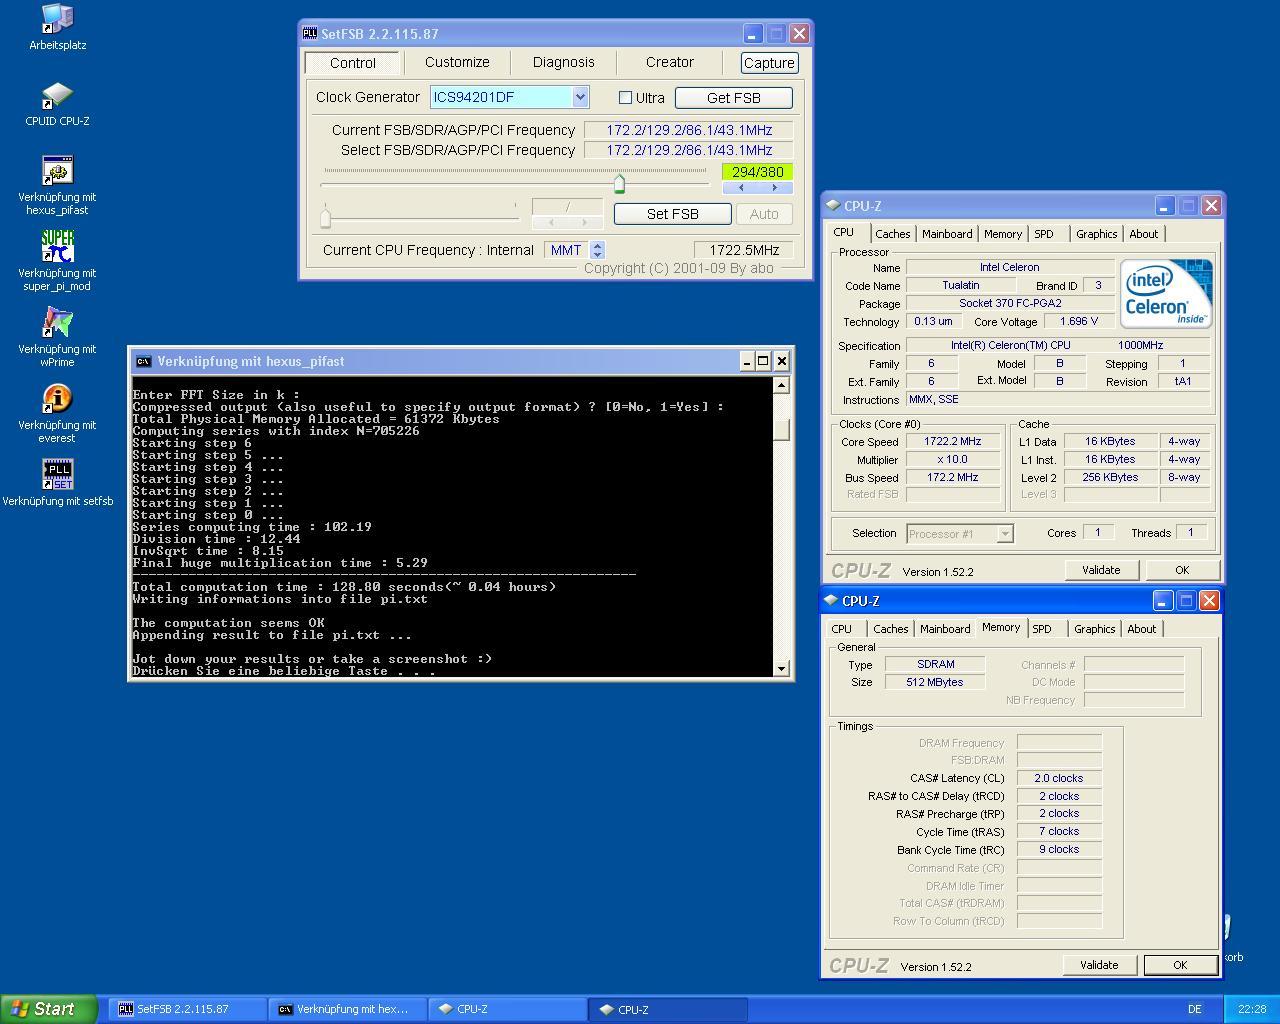Click Validate in the upper CPU-Z window
1280x1024 pixels.
pos(1101,570)
